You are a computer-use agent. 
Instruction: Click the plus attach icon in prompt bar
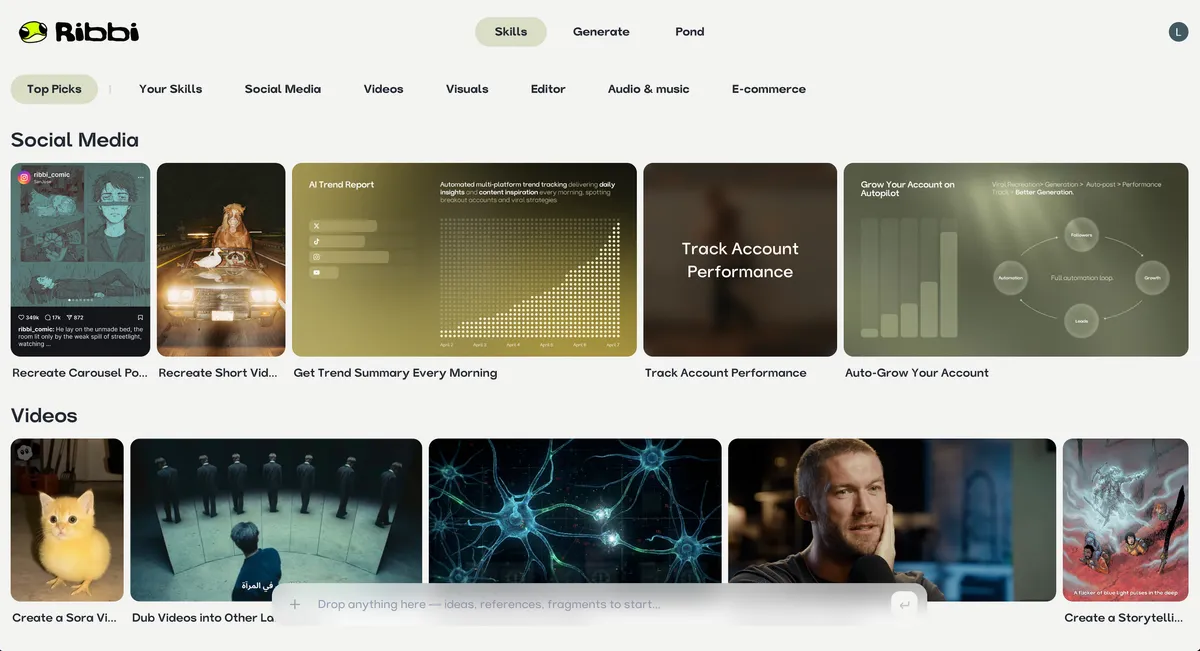pos(295,604)
